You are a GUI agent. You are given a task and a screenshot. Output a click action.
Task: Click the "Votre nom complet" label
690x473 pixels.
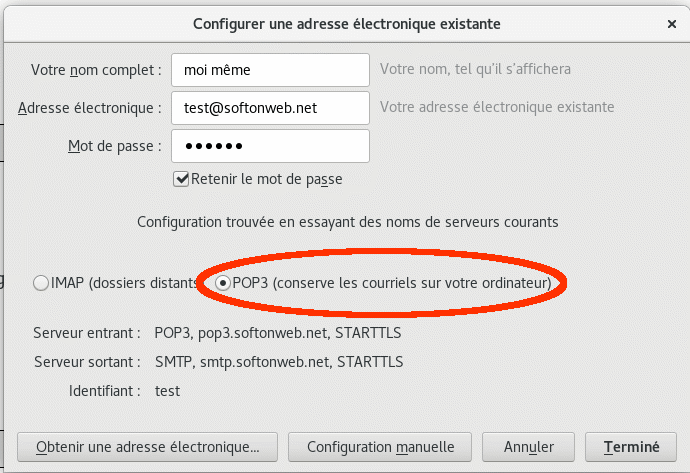pos(96,70)
